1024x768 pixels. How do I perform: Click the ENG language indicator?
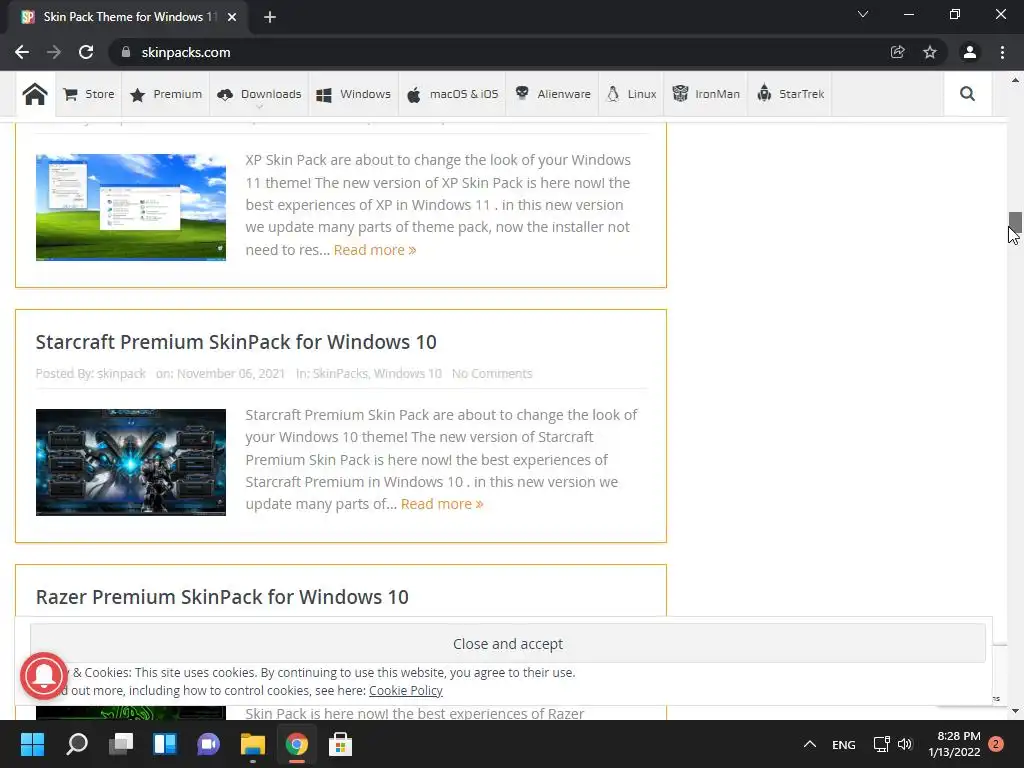[844, 744]
